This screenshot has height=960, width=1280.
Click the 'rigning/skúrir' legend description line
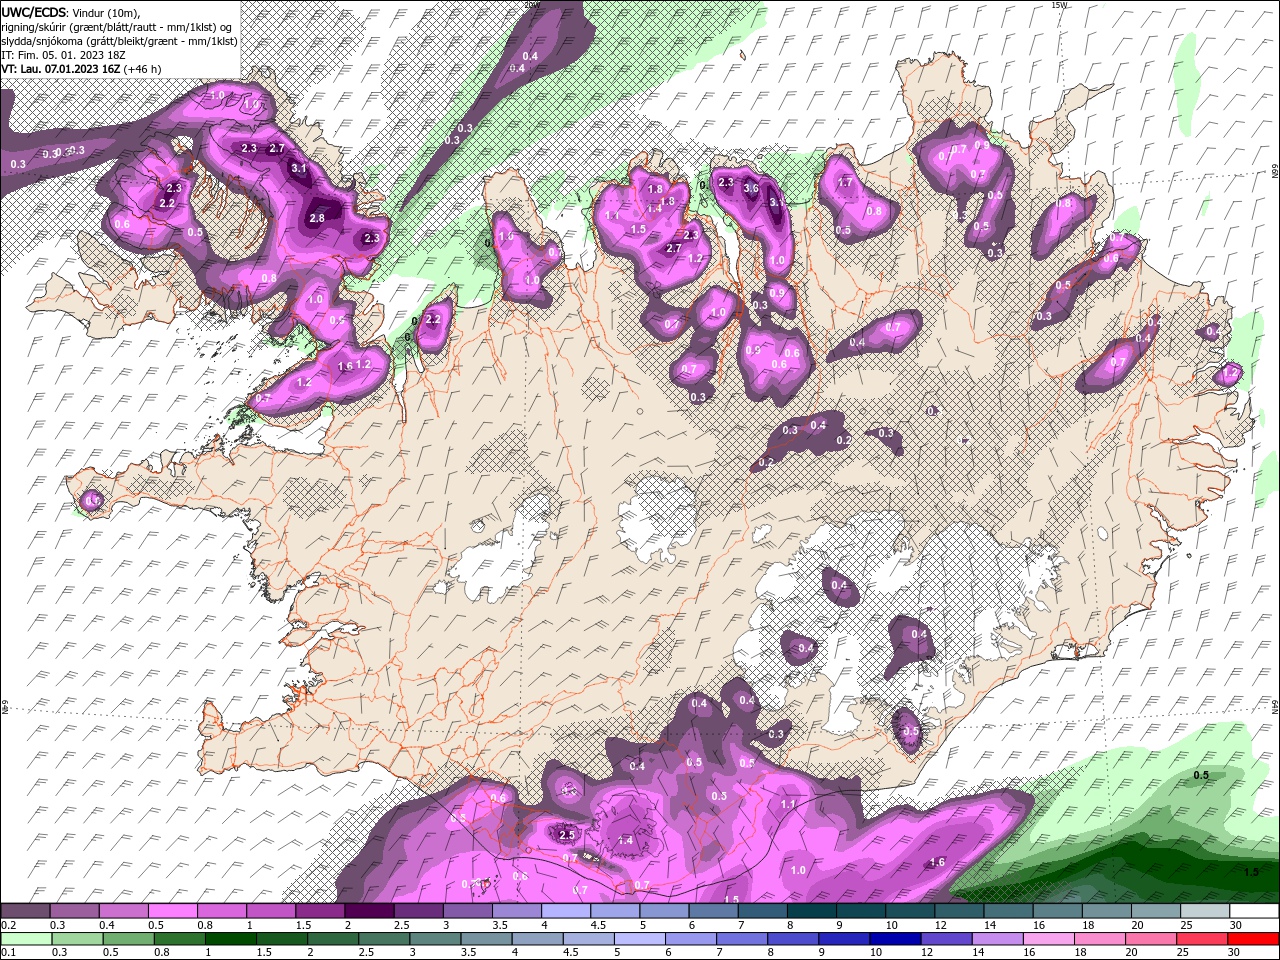117,26
